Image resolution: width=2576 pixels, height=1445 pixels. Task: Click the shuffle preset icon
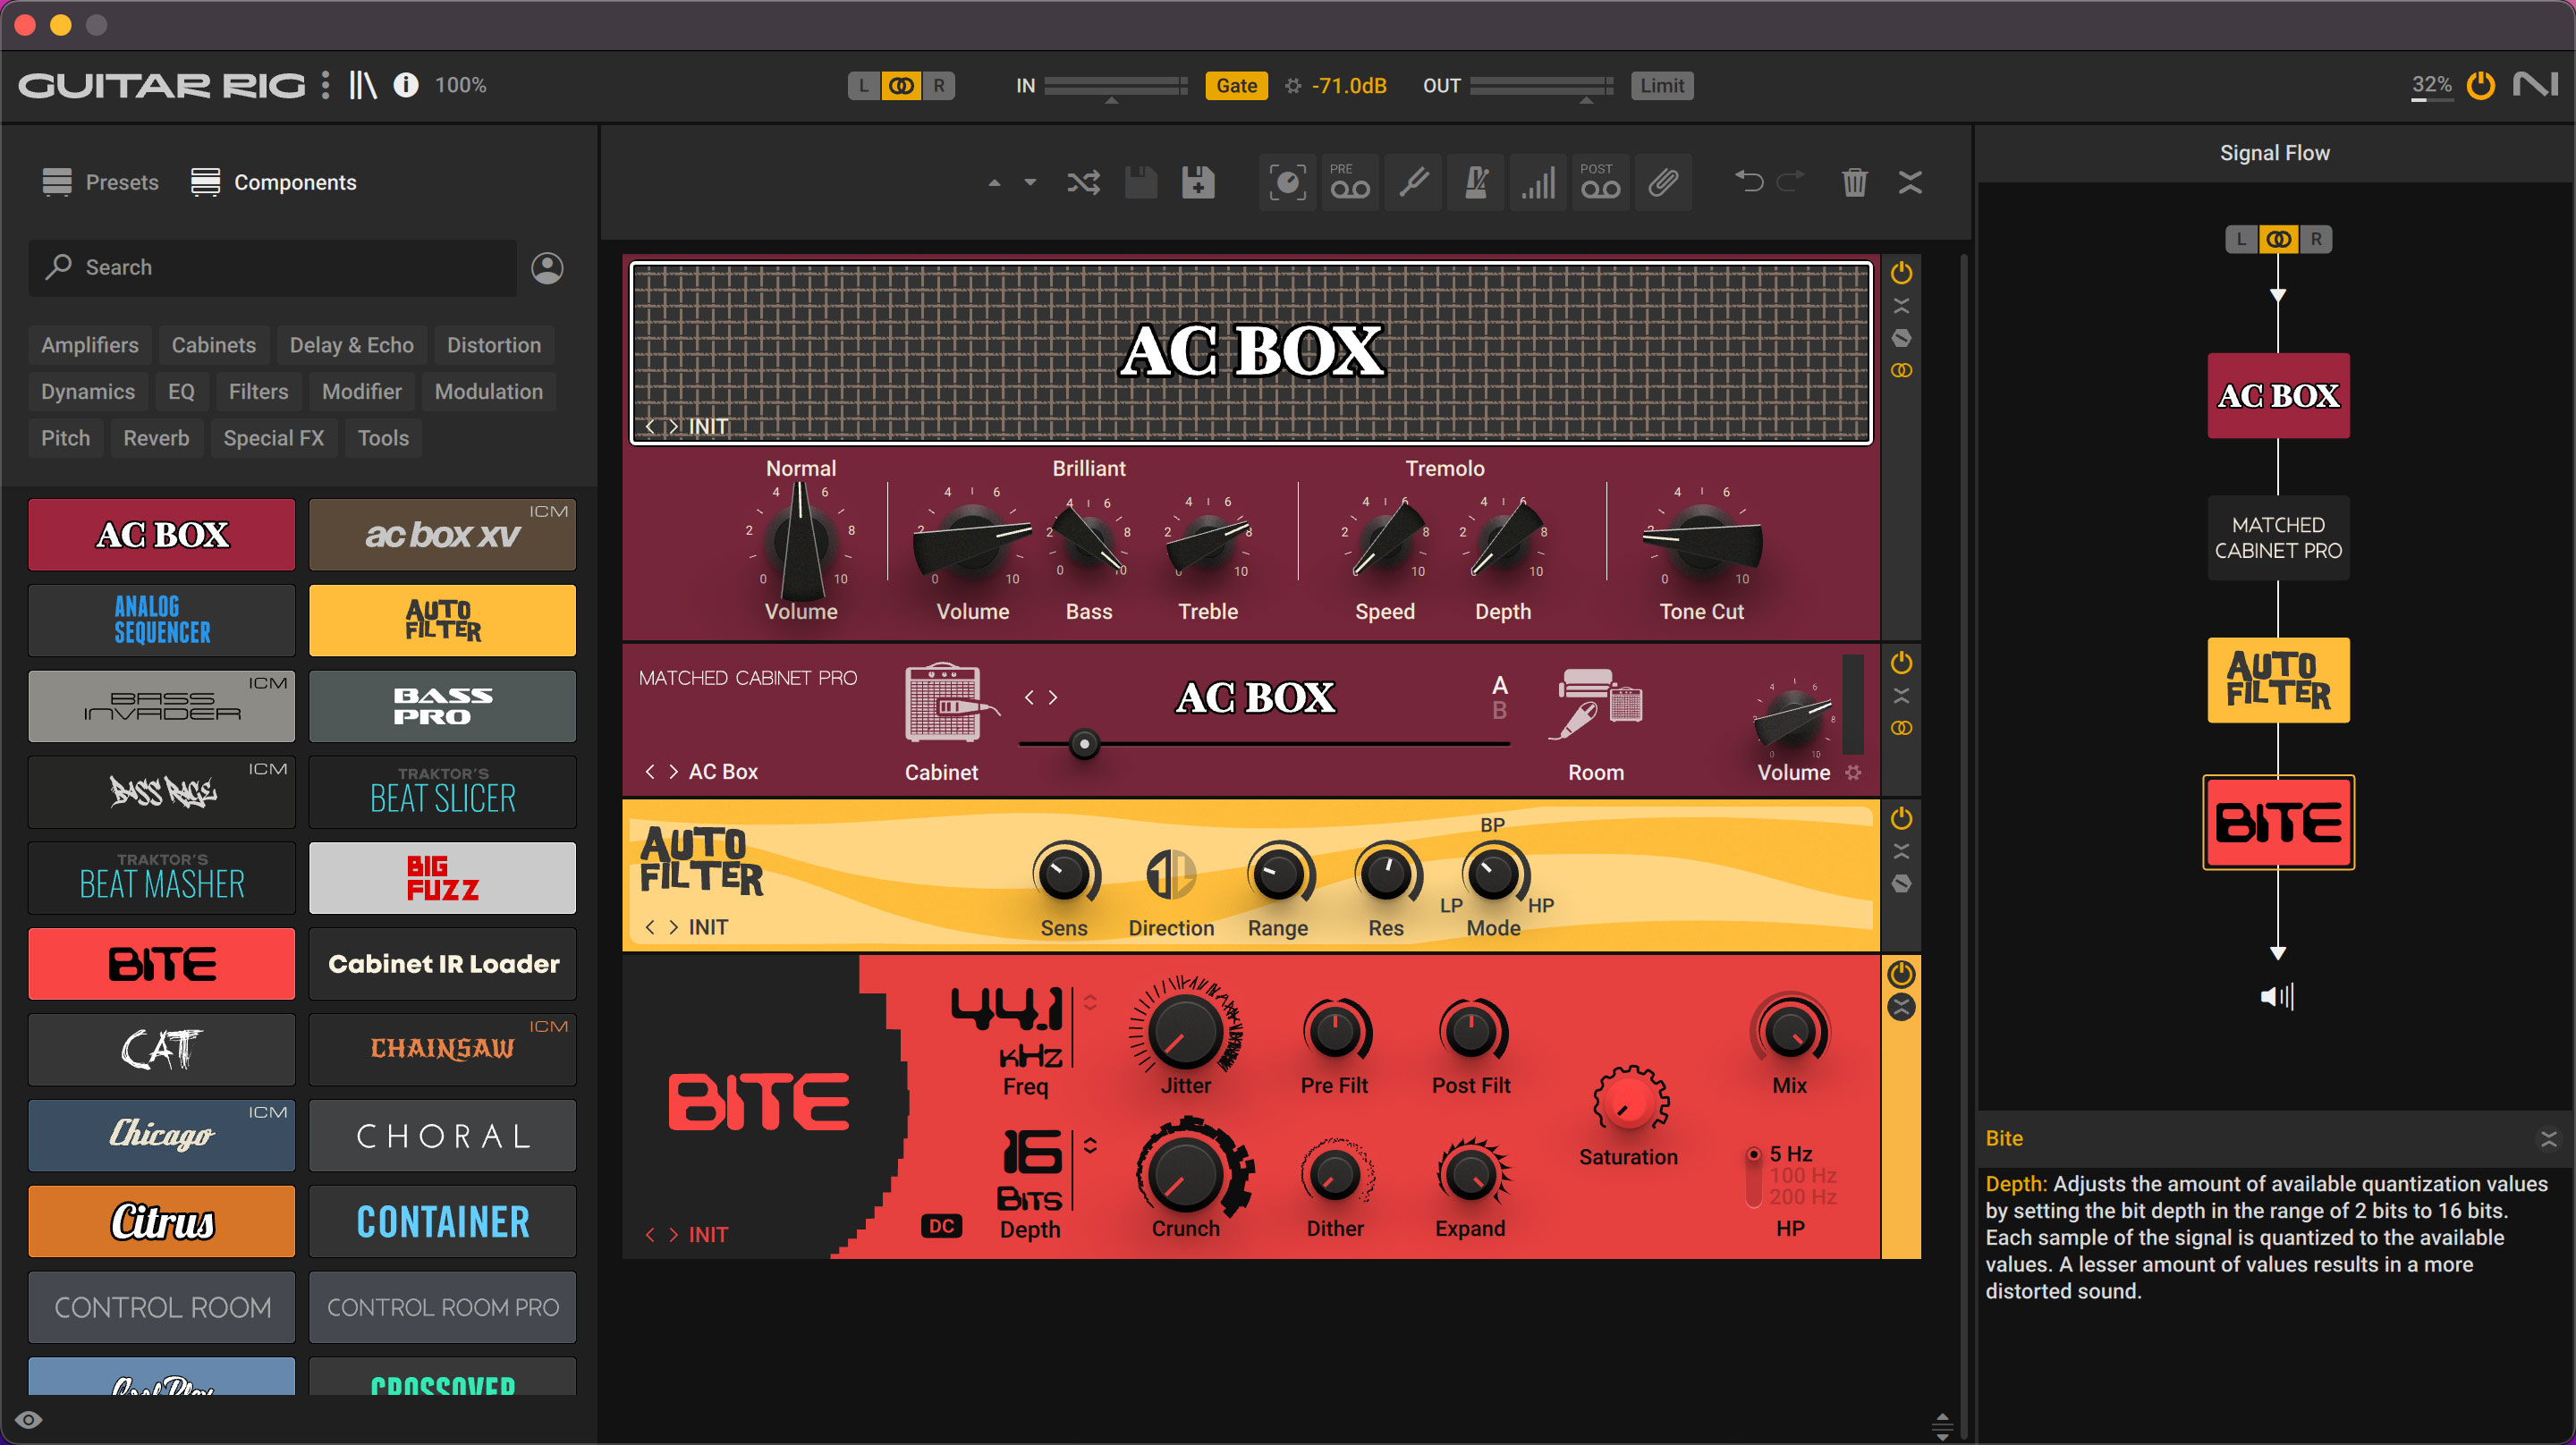pyautogui.click(x=1083, y=182)
